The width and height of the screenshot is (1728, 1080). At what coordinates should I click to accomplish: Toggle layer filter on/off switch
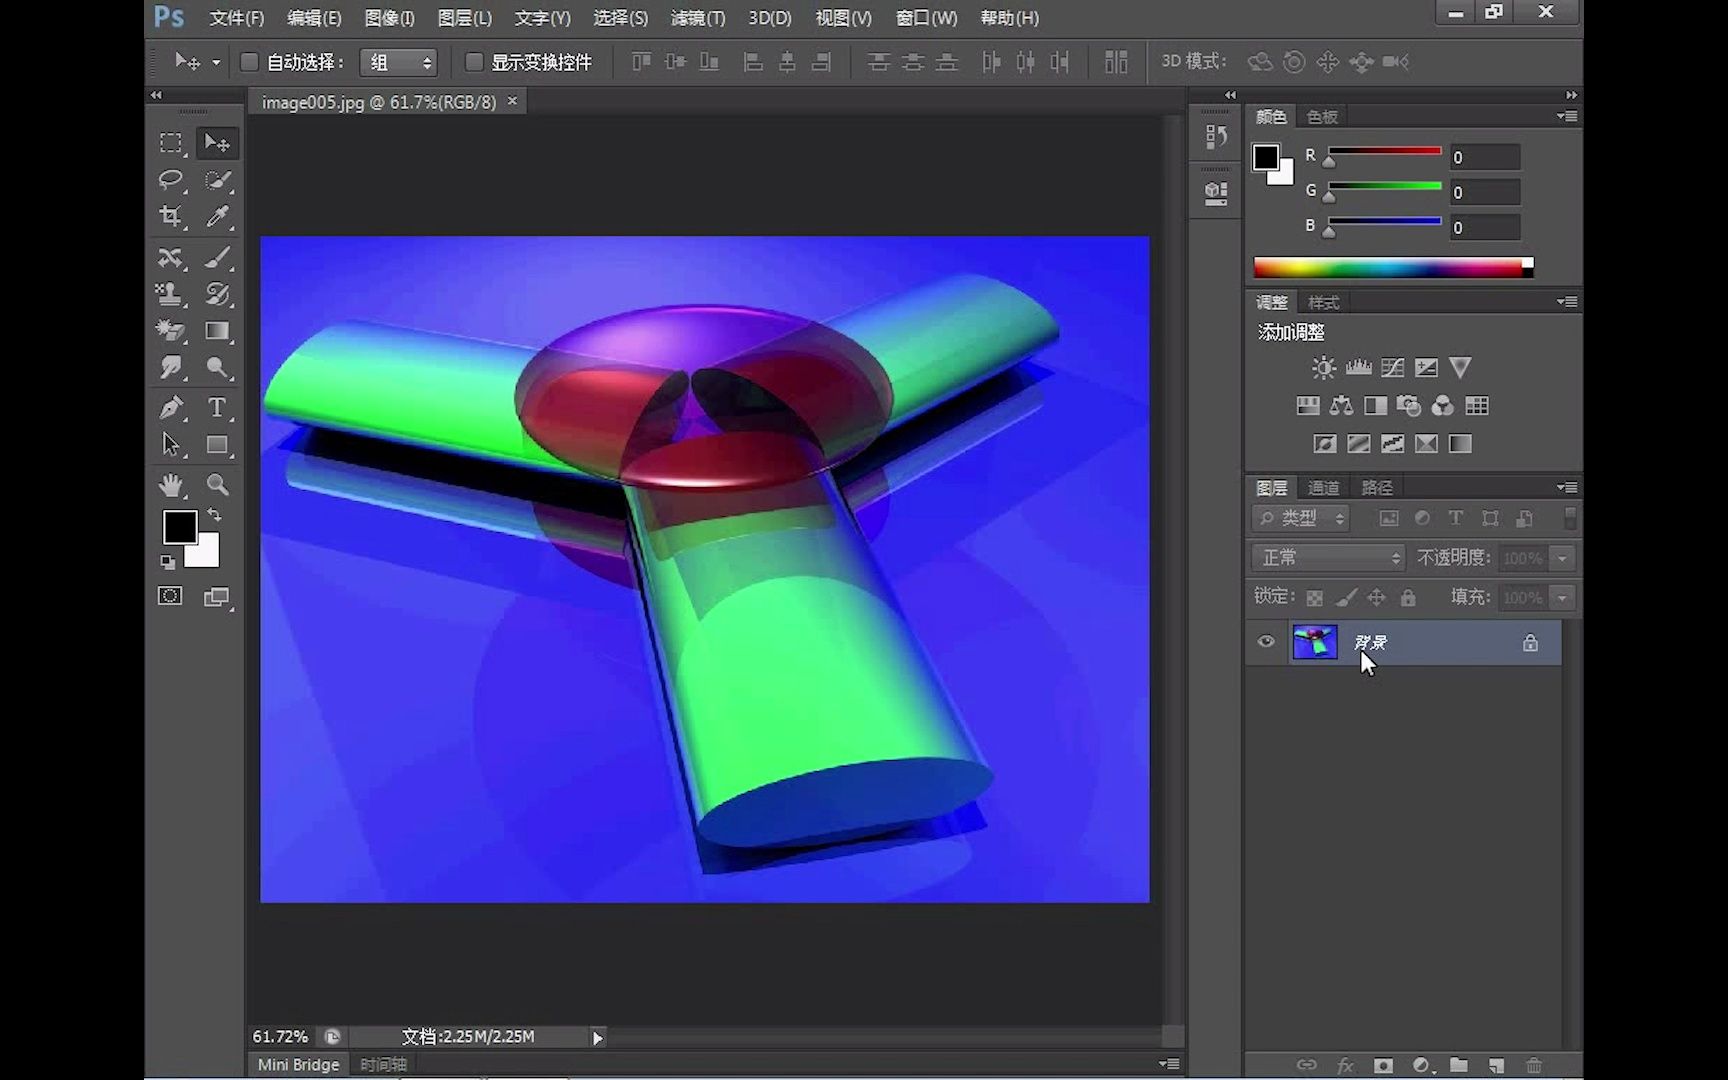pyautogui.click(x=1570, y=518)
